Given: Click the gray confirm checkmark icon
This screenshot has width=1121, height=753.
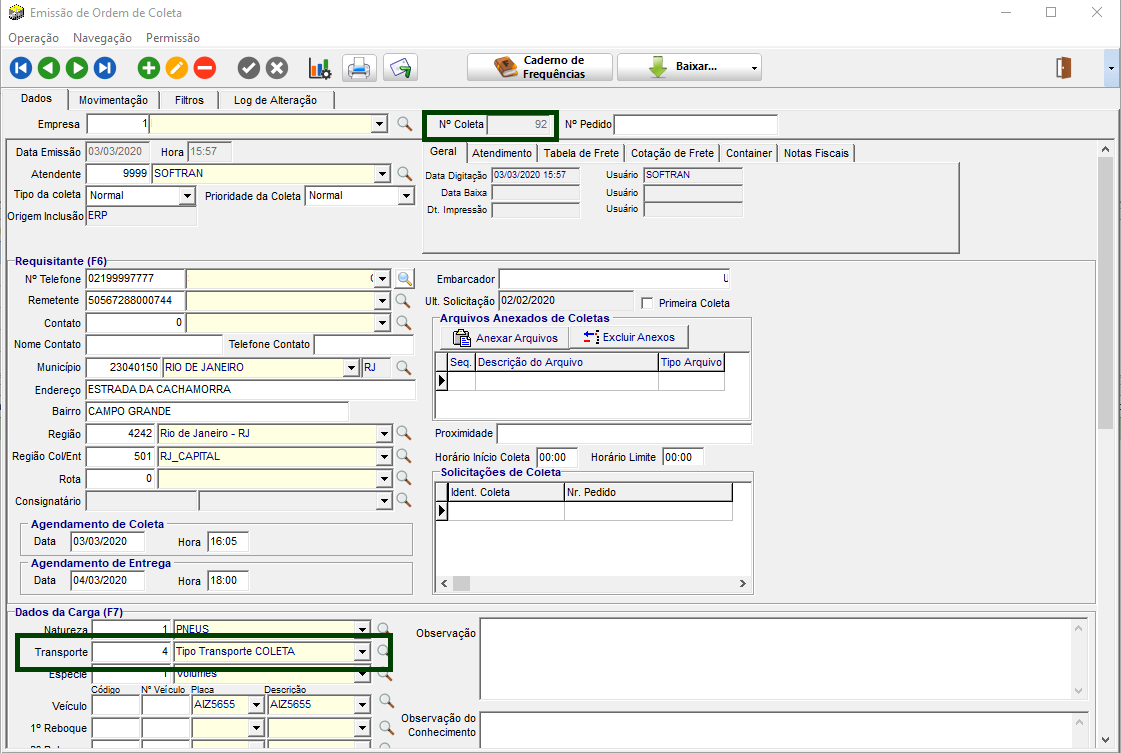Looking at the screenshot, I should [249, 68].
